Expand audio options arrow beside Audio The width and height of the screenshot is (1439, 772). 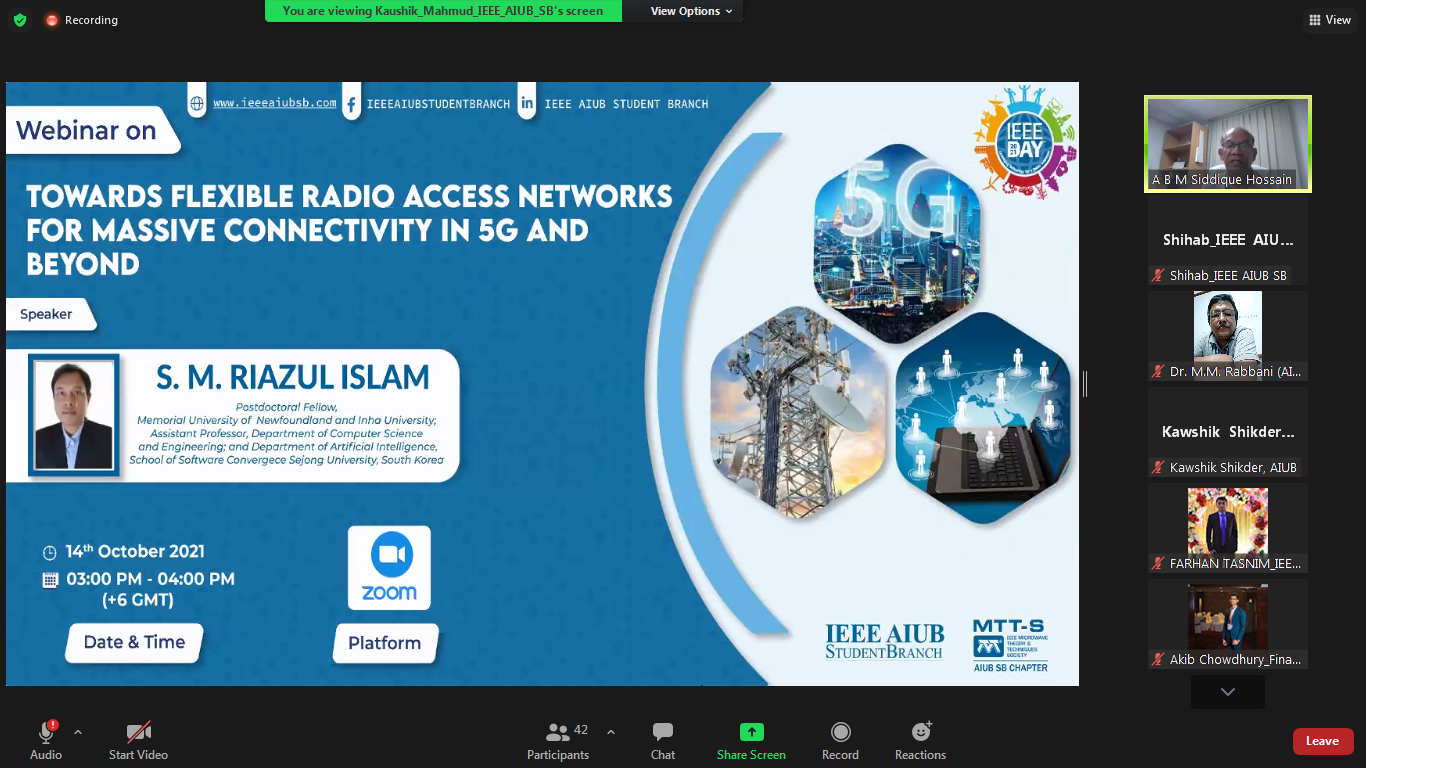click(78, 732)
